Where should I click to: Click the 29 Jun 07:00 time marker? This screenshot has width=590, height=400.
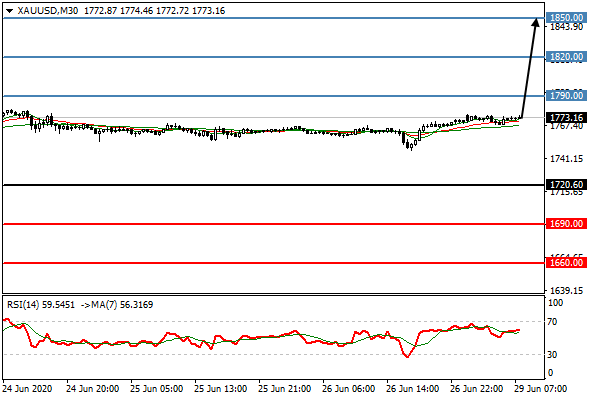pos(541,389)
